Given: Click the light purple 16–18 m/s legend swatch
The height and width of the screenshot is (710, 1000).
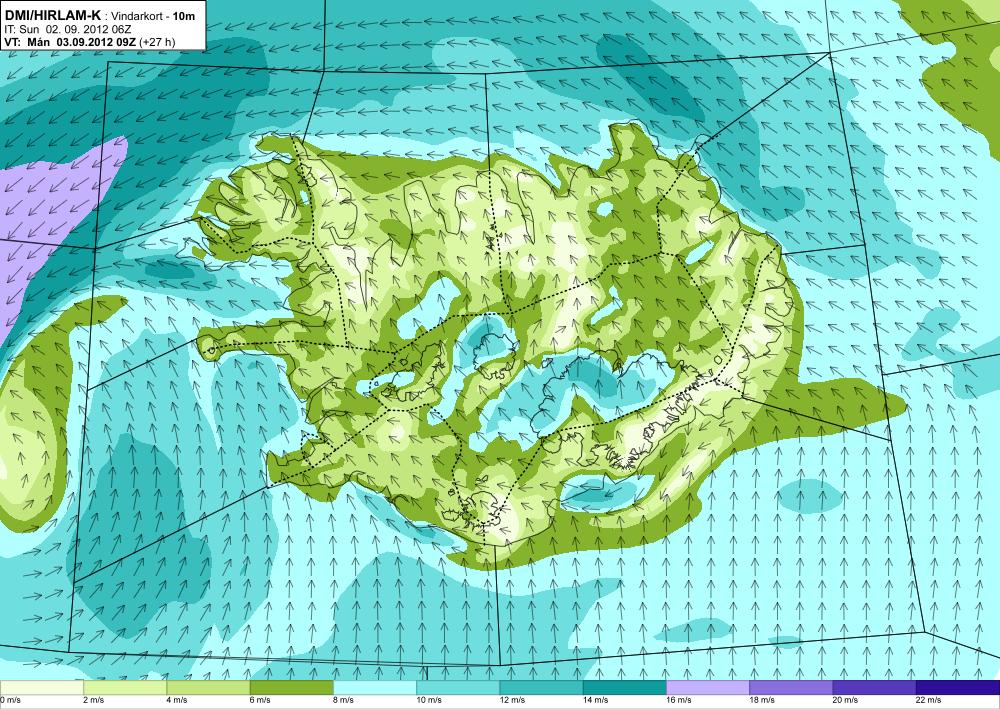Looking at the screenshot, I should (x=708, y=688).
